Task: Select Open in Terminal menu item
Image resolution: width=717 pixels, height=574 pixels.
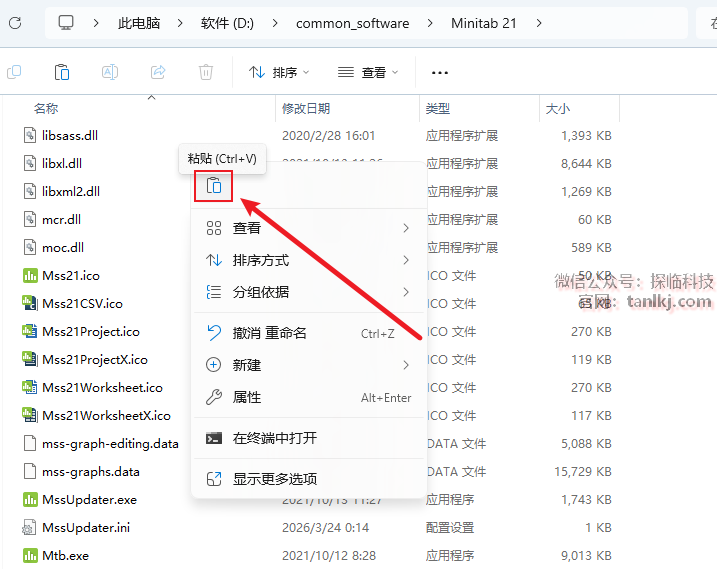Action: tap(309, 438)
